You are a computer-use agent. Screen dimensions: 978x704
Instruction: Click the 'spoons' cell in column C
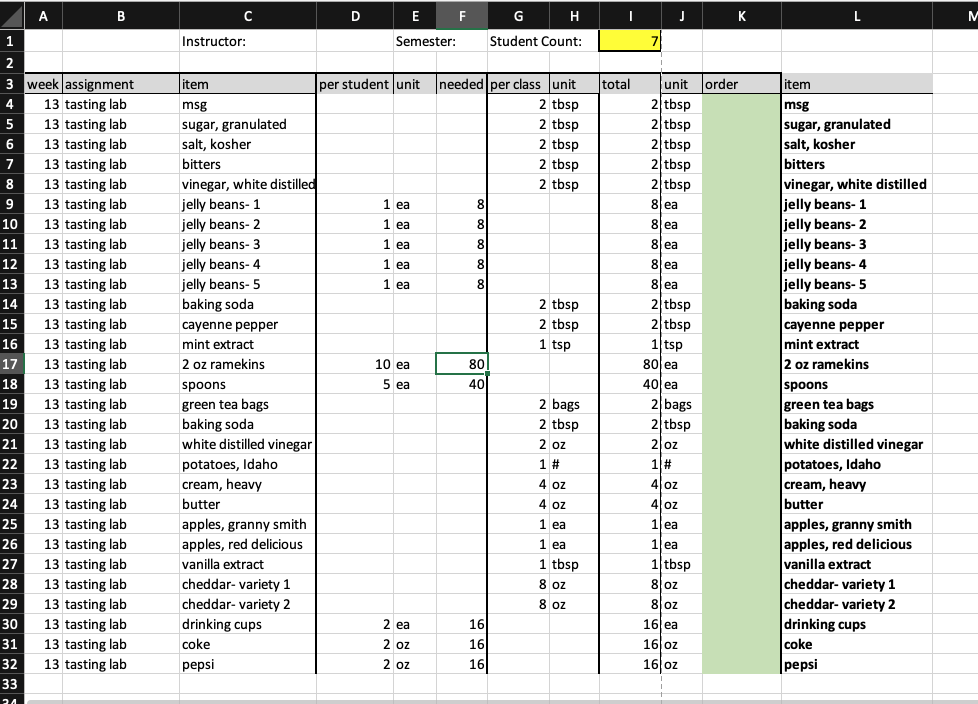tap(248, 384)
